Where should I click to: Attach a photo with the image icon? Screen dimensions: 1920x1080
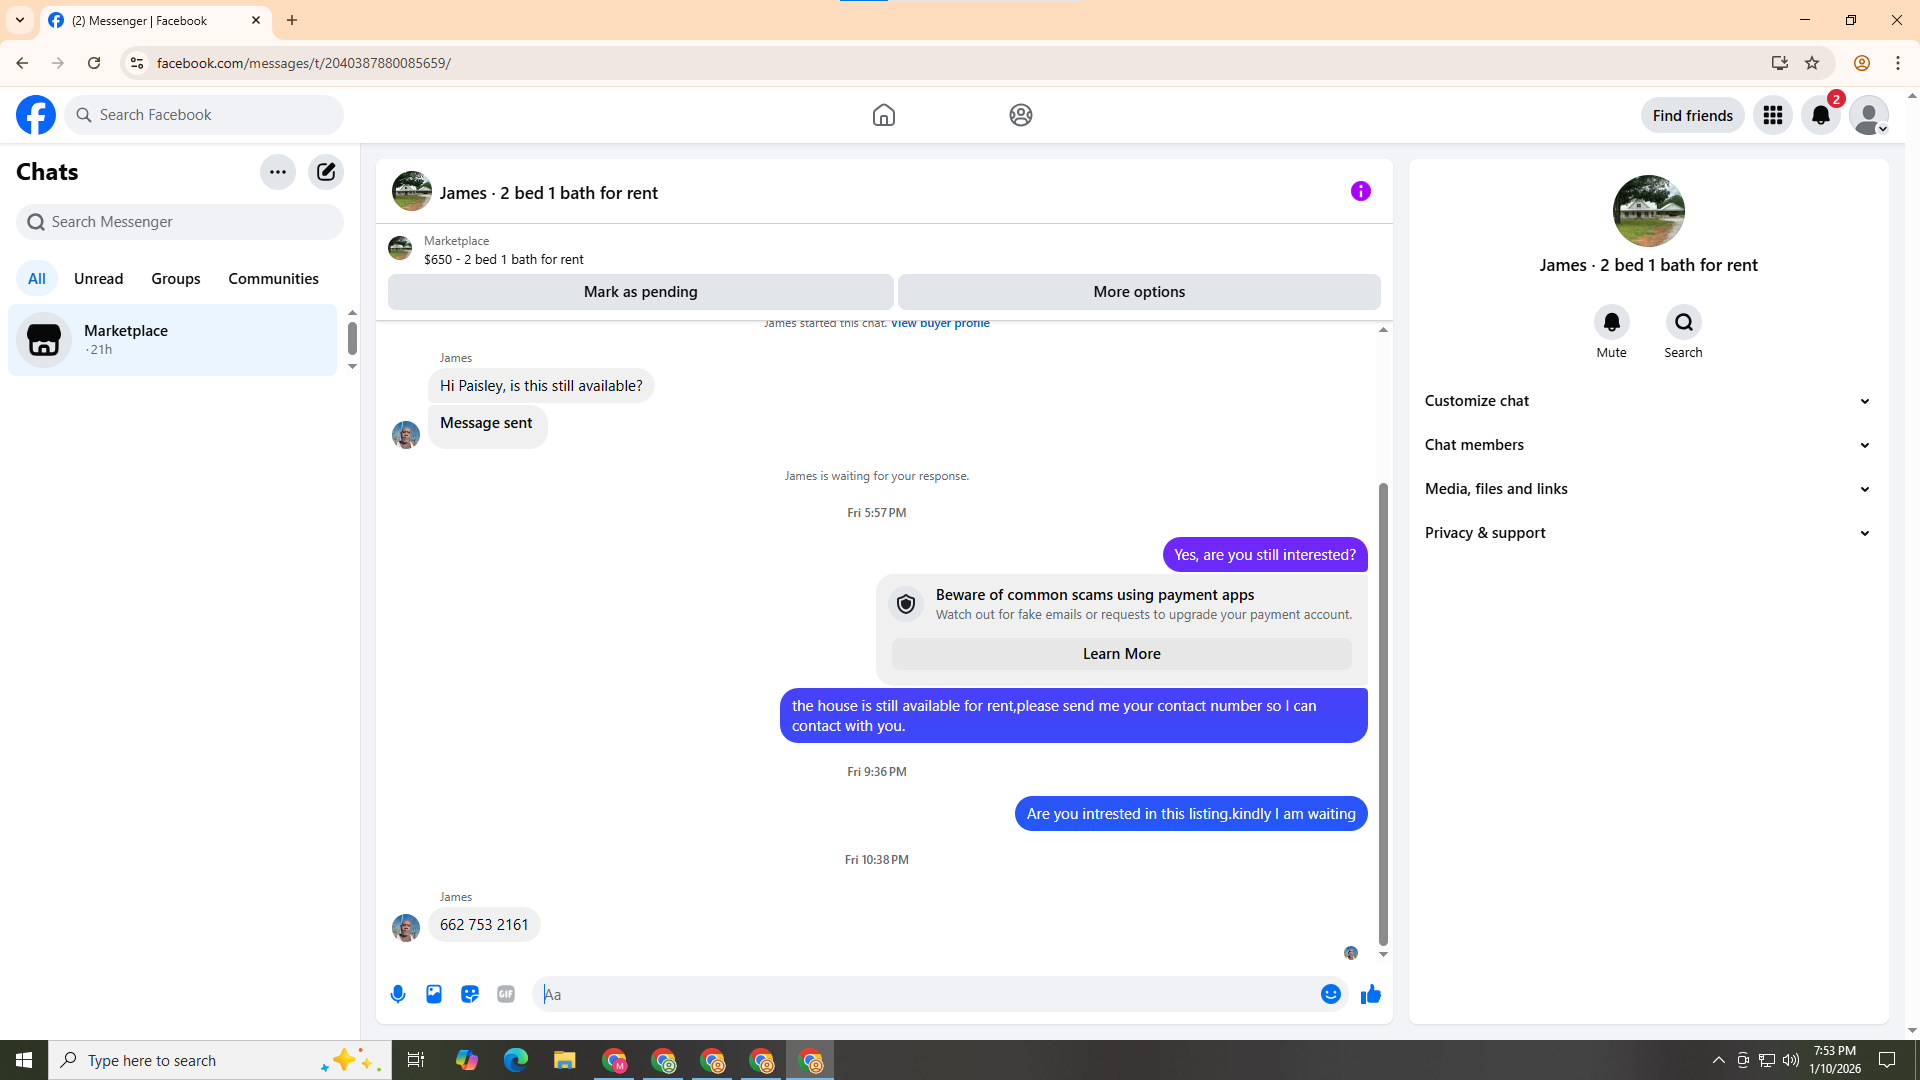[434, 994]
